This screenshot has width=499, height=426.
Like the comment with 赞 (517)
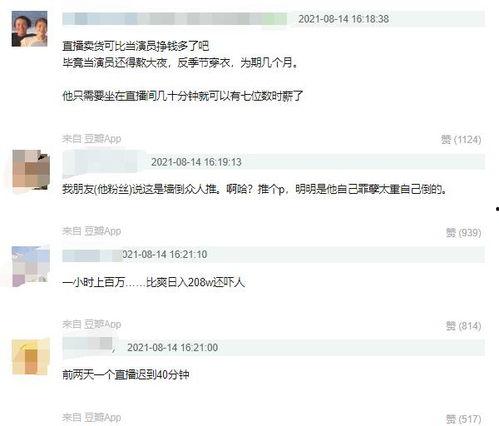coord(463,419)
